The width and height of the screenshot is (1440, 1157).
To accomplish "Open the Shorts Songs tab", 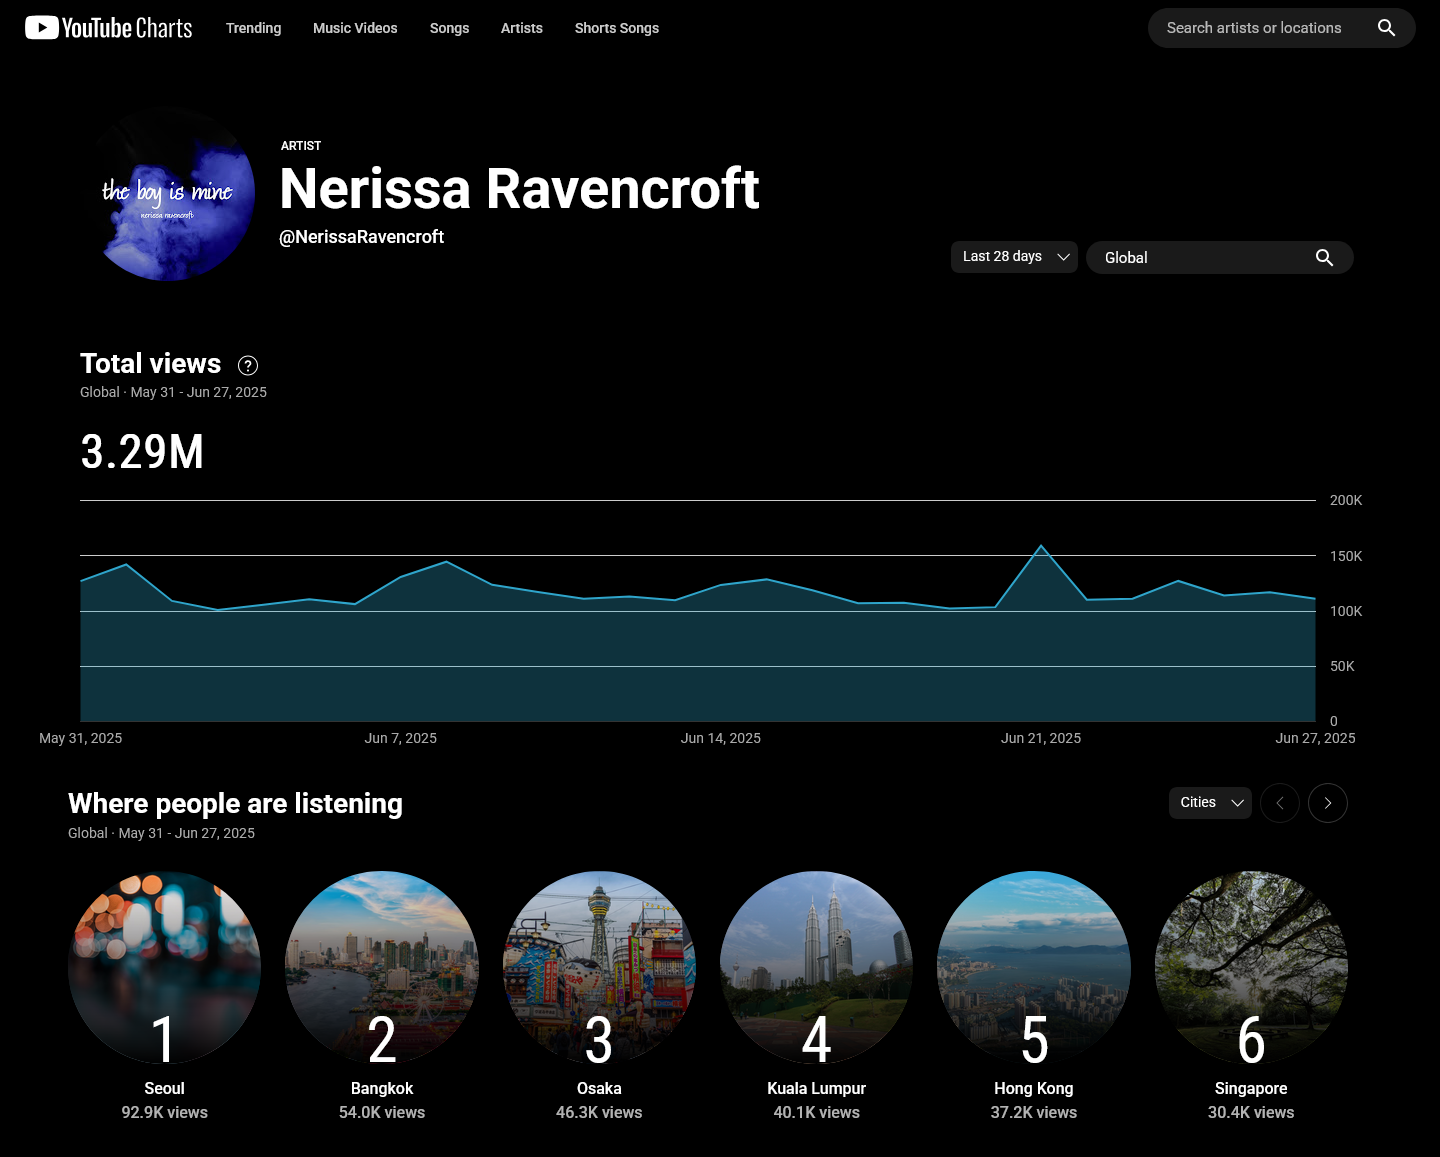I will point(616,28).
